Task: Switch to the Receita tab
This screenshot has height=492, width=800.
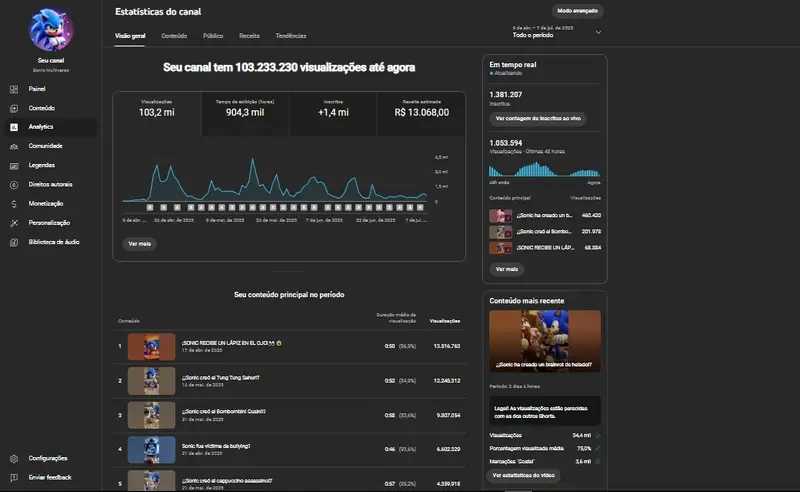Action: (x=249, y=35)
